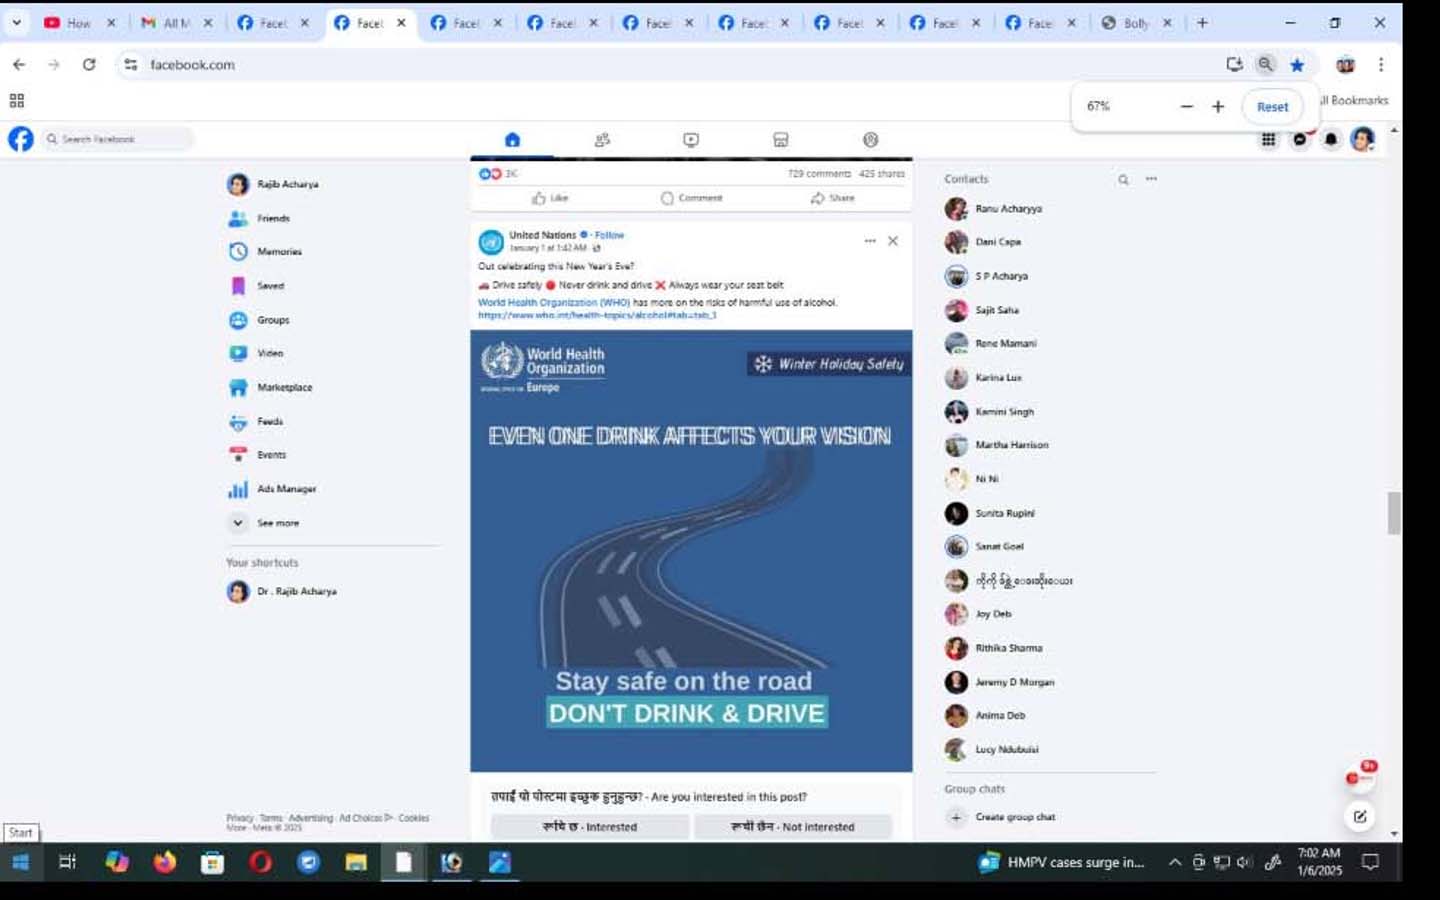Open the tab search dropdown arrow
This screenshot has width=1440, height=900.
coord(16,23)
